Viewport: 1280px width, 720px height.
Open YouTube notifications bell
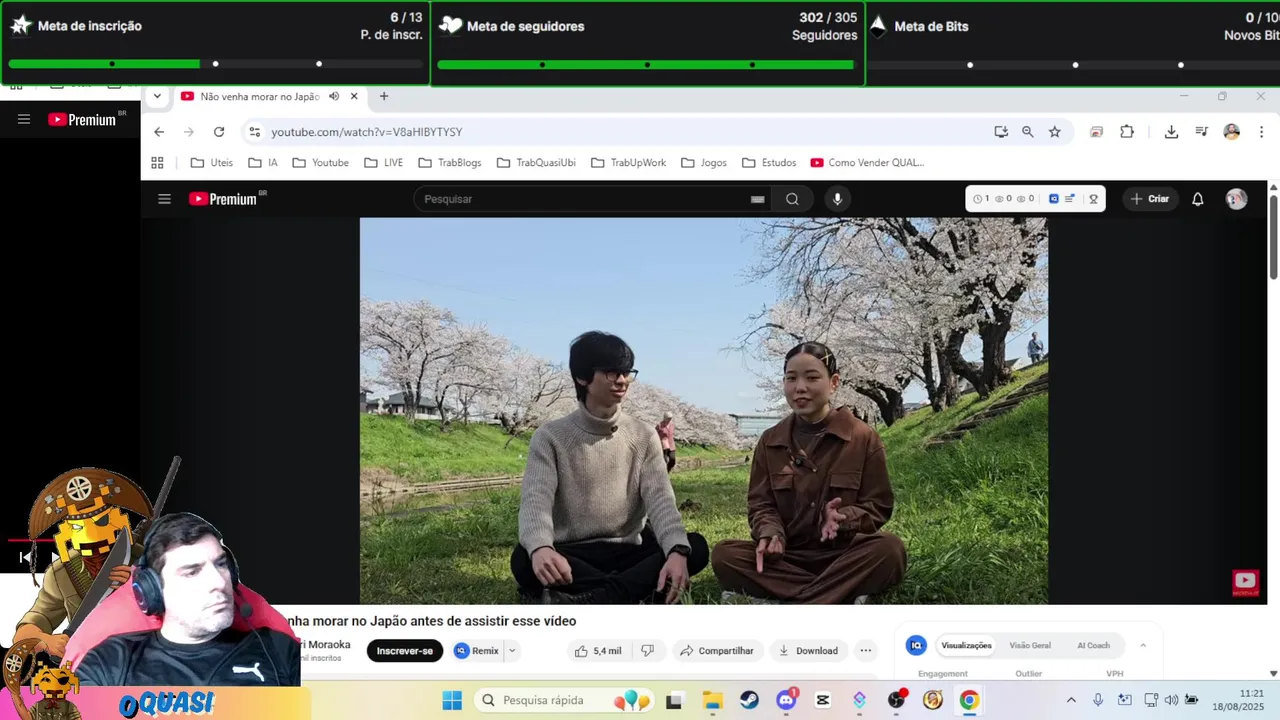(x=1197, y=199)
